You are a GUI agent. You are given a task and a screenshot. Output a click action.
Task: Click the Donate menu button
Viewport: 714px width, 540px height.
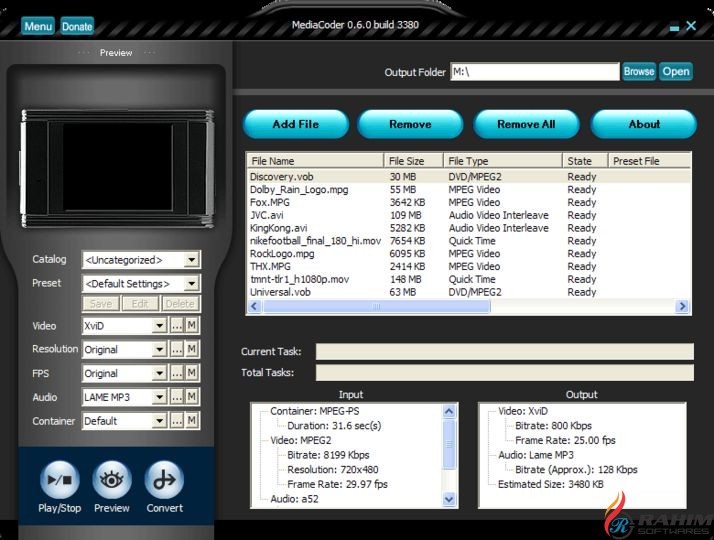click(x=77, y=27)
